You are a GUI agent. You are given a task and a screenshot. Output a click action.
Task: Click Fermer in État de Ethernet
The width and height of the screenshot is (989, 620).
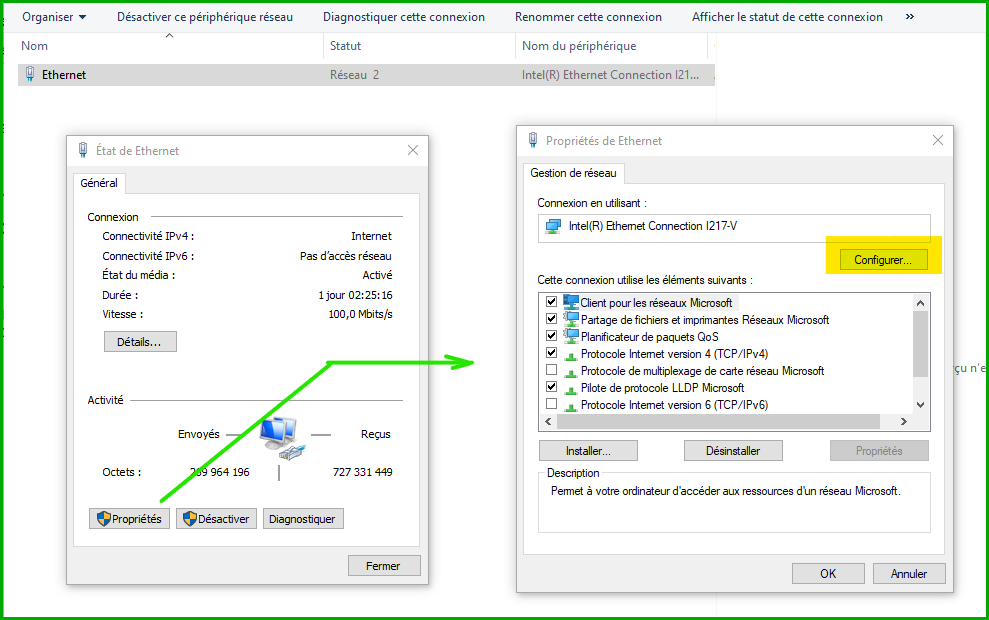[x=383, y=566]
